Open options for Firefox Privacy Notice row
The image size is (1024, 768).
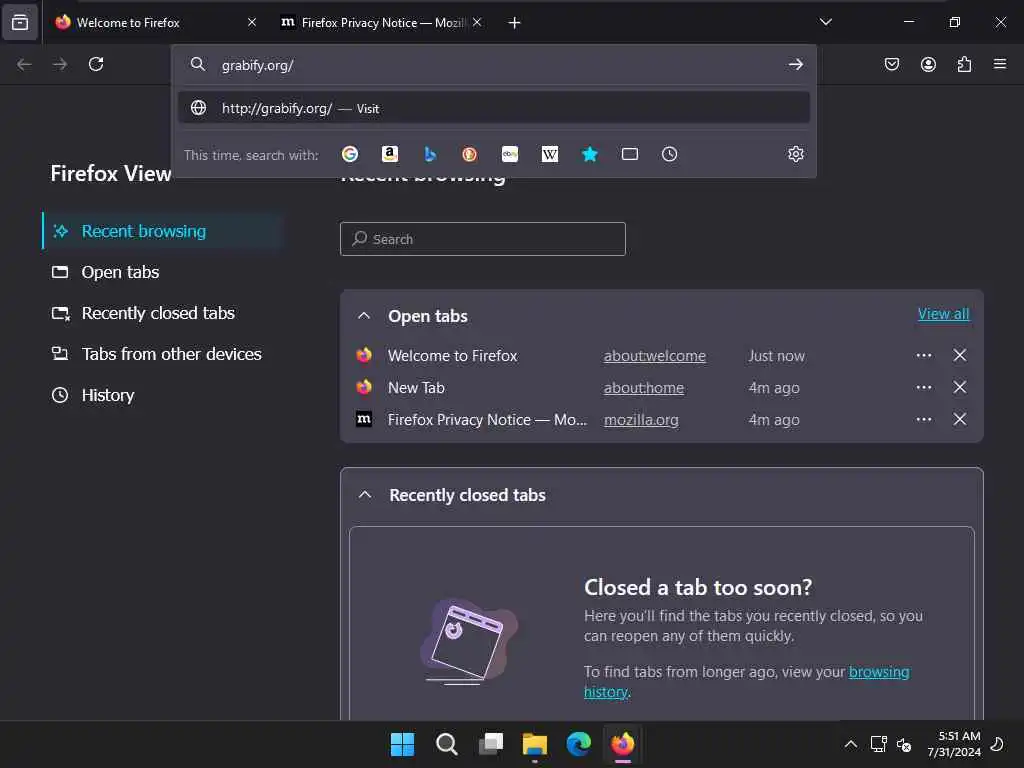click(x=923, y=419)
